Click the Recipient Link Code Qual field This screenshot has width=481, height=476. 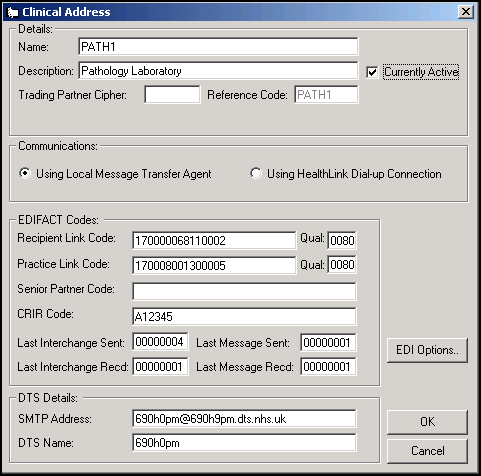click(342, 240)
